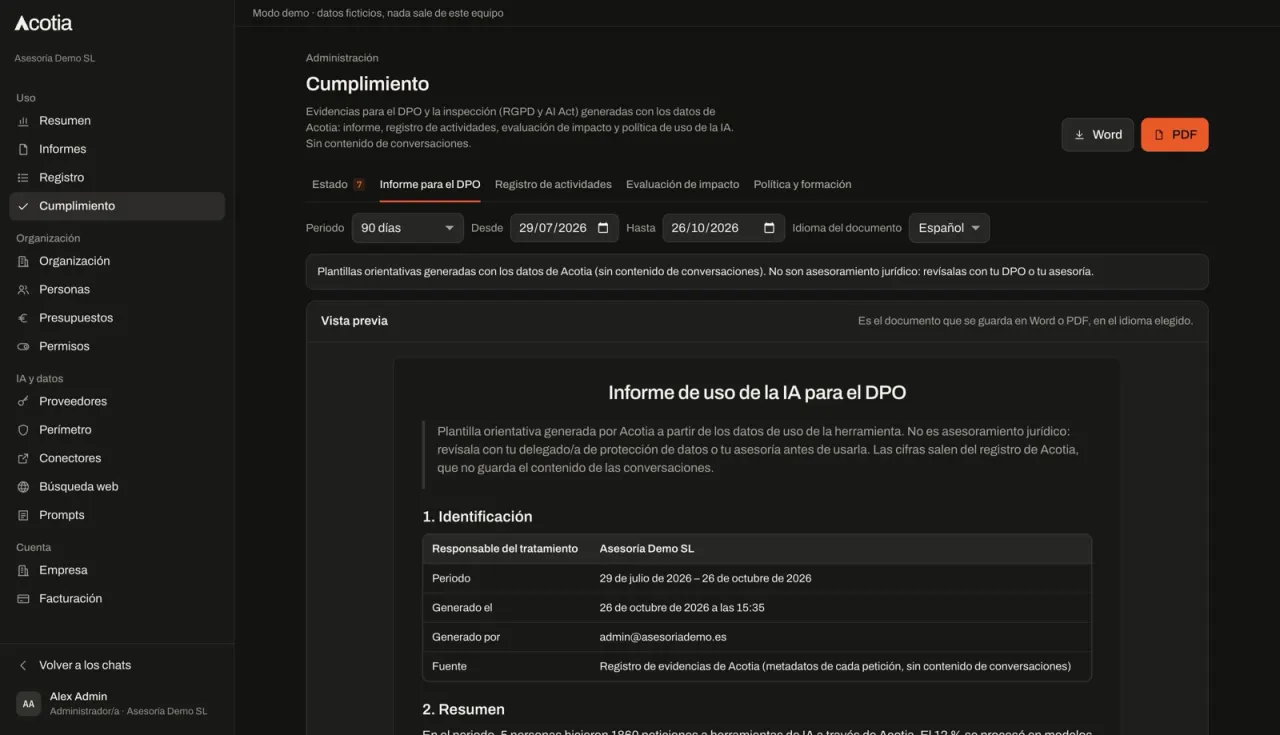Click the Empresa building icon
Viewport: 1280px width, 735px height.
(23, 571)
